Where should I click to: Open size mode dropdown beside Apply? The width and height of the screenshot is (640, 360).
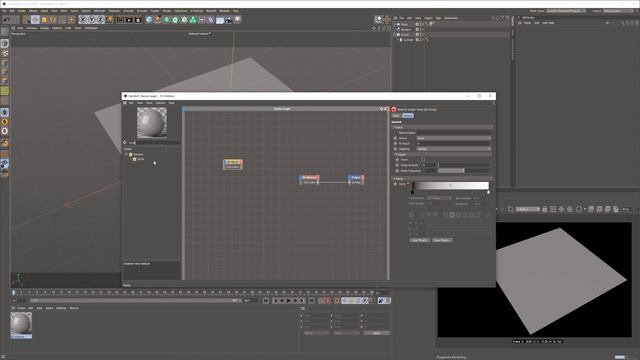click(x=346, y=333)
